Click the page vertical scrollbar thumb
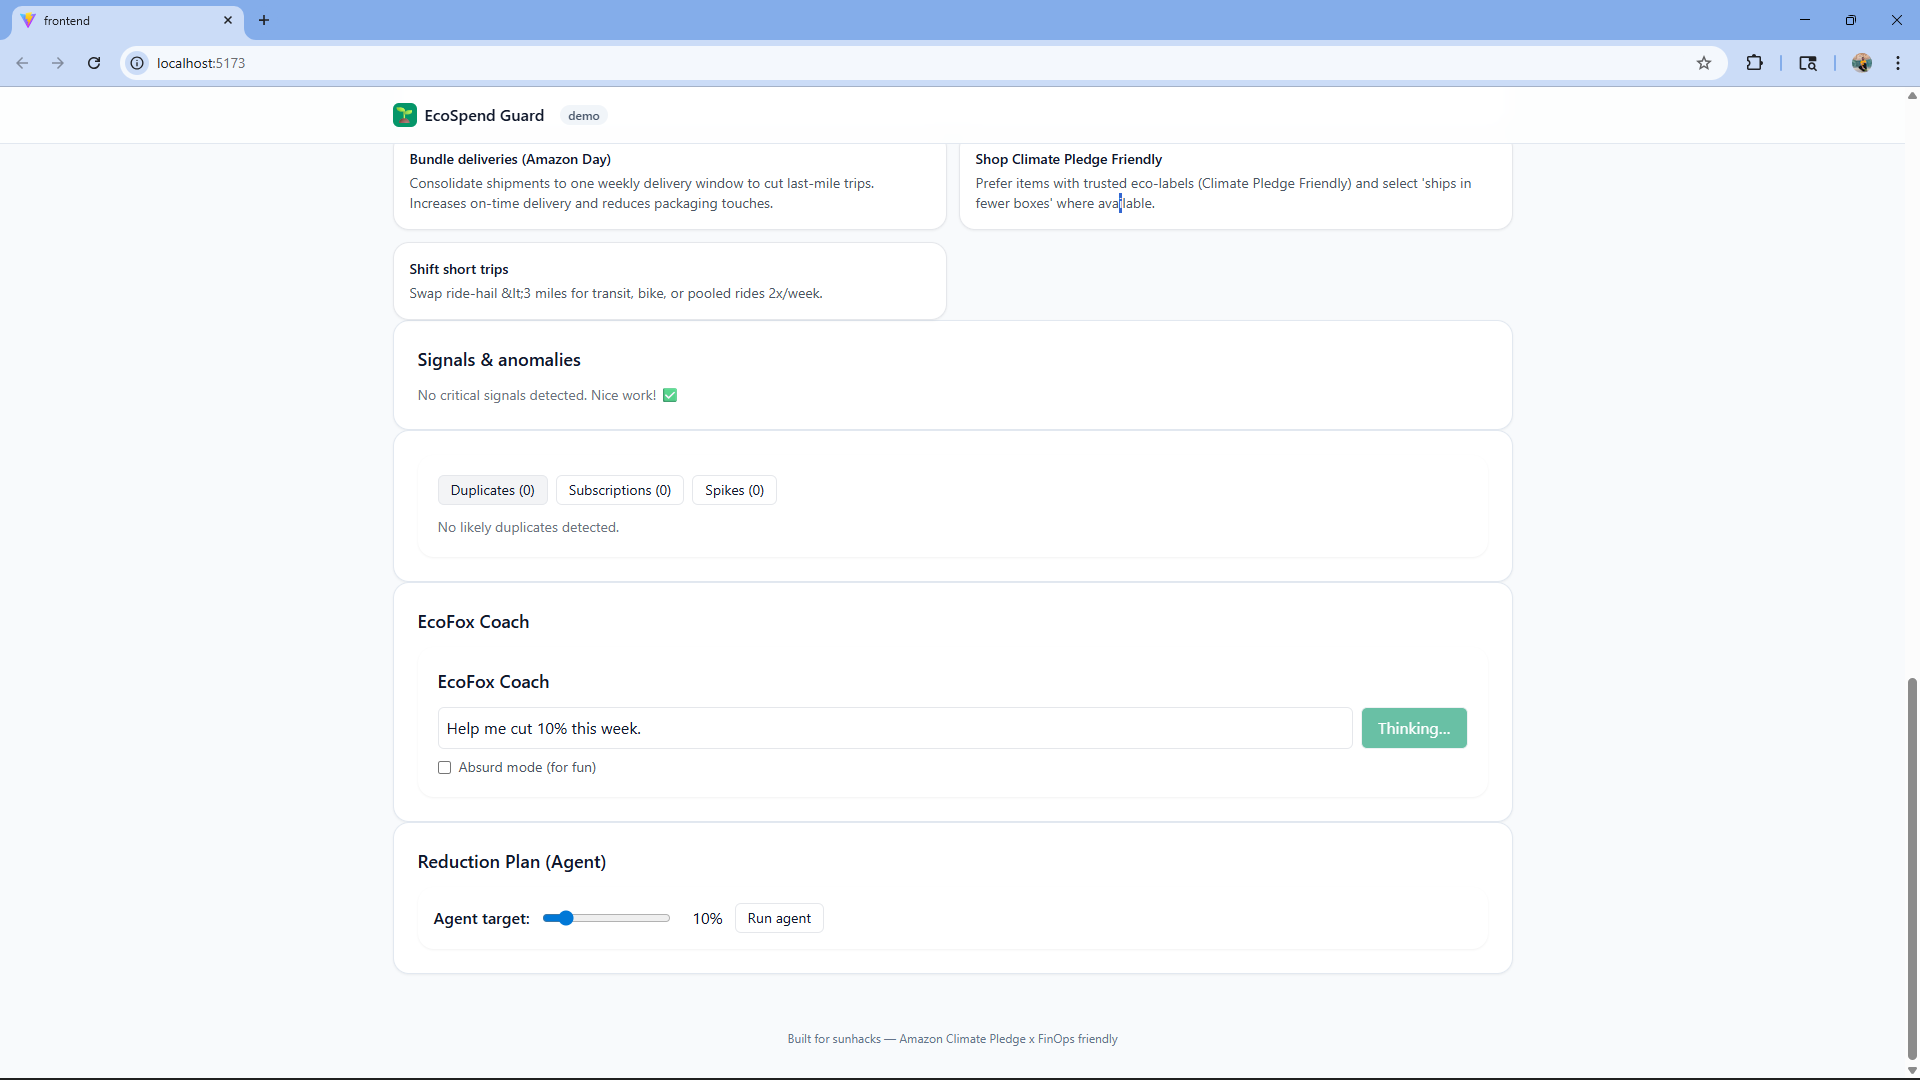The width and height of the screenshot is (1920, 1080). point(1912,868)
